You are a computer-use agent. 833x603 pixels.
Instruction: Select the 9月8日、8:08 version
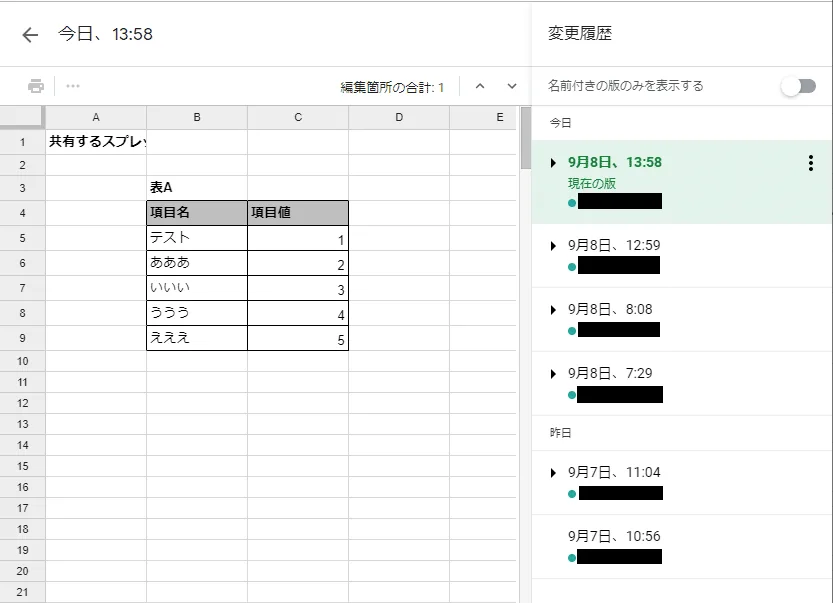(682, 320)
